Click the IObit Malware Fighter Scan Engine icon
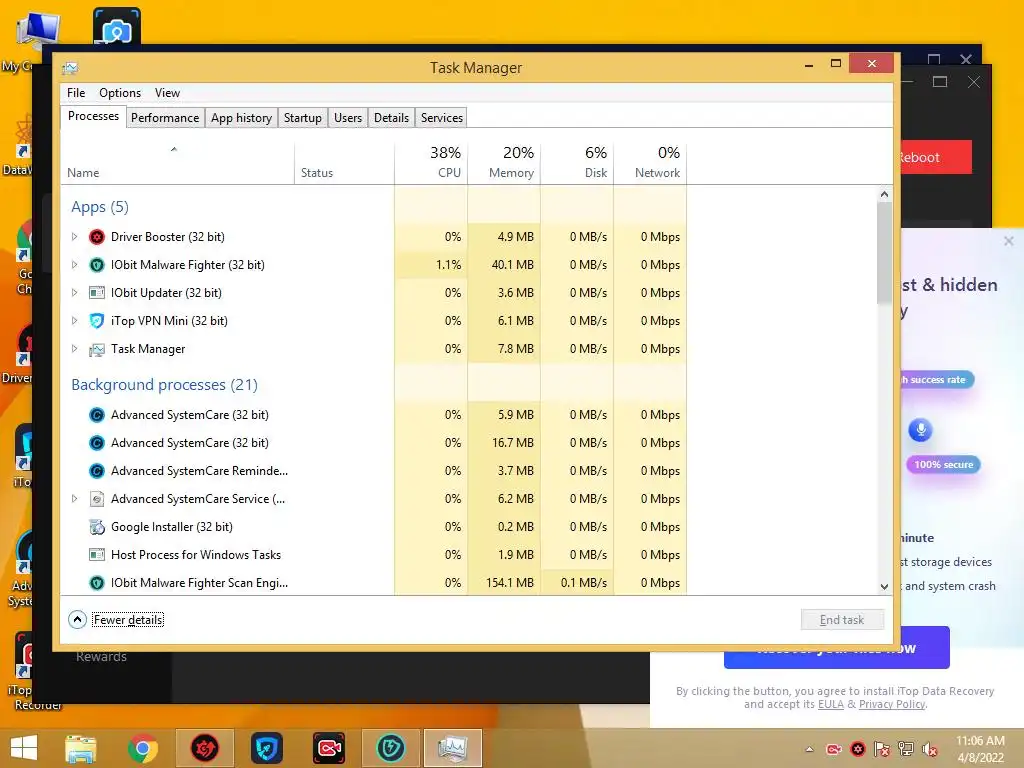The width and height of the screenshot is (1024, 768). pos(97,583)
